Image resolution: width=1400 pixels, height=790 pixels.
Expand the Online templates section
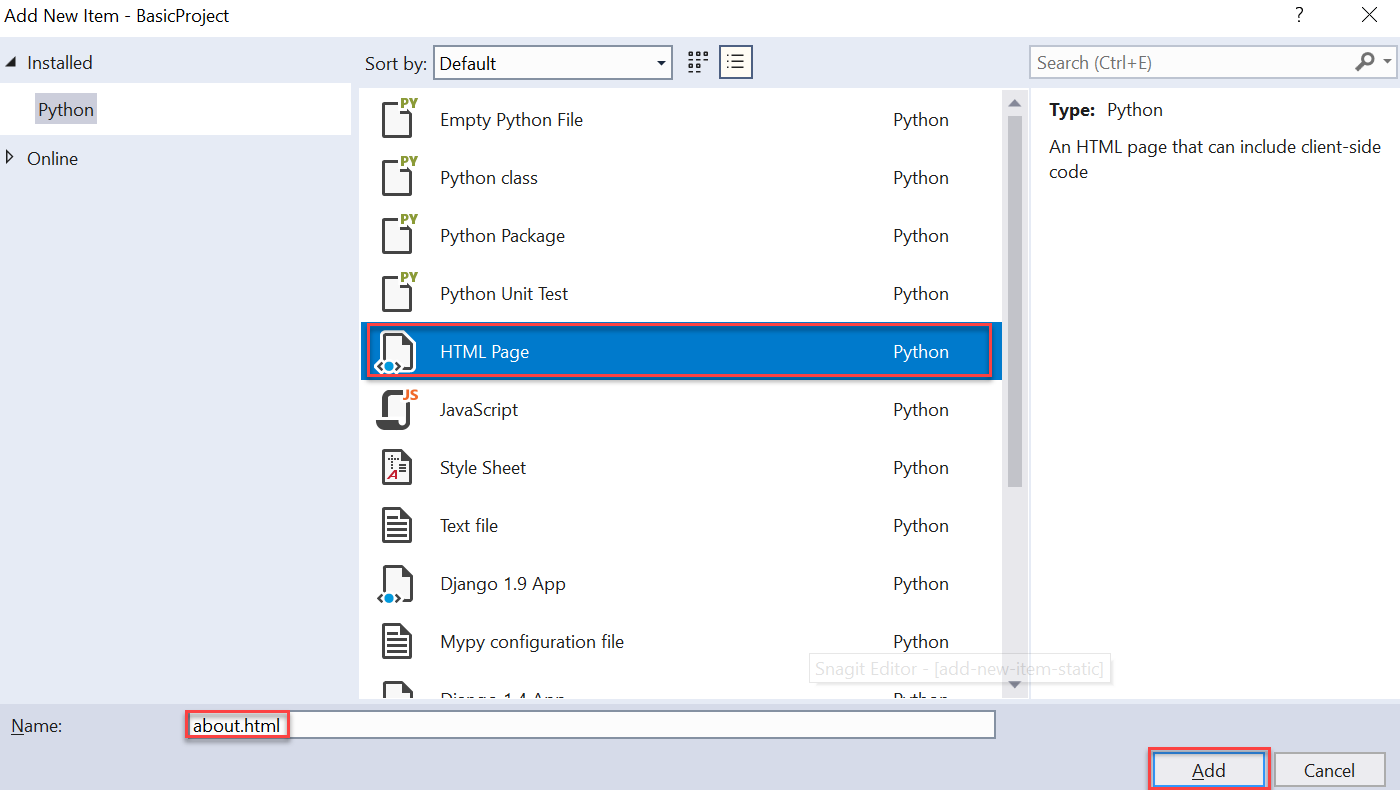[x=10, y=158]
